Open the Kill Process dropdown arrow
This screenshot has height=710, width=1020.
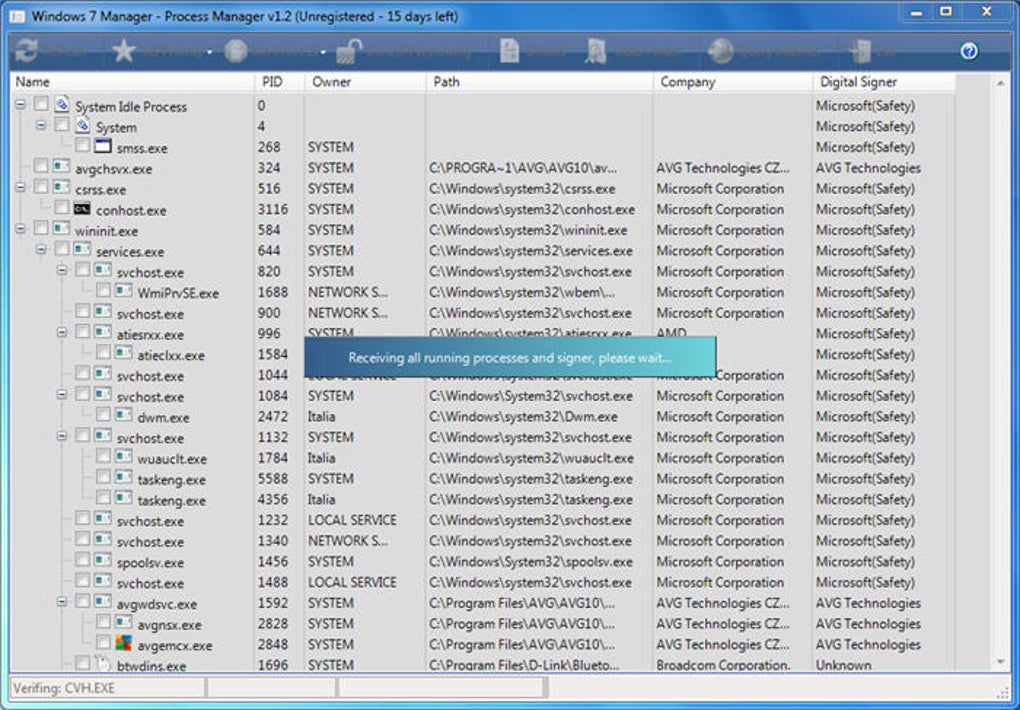[x=323, y=52]
